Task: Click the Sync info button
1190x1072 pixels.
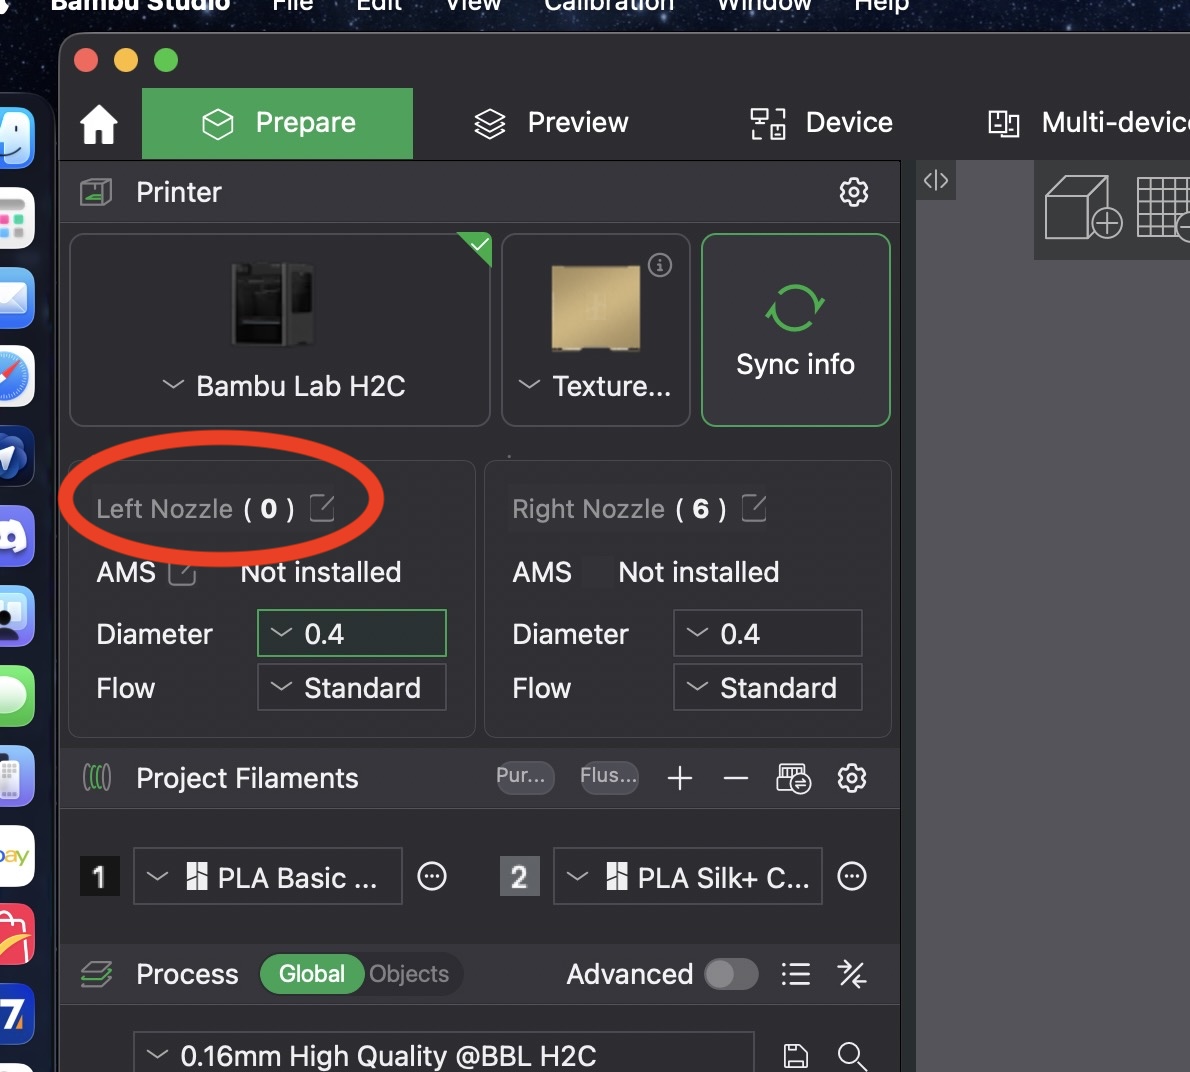Action: coord(795,330)
